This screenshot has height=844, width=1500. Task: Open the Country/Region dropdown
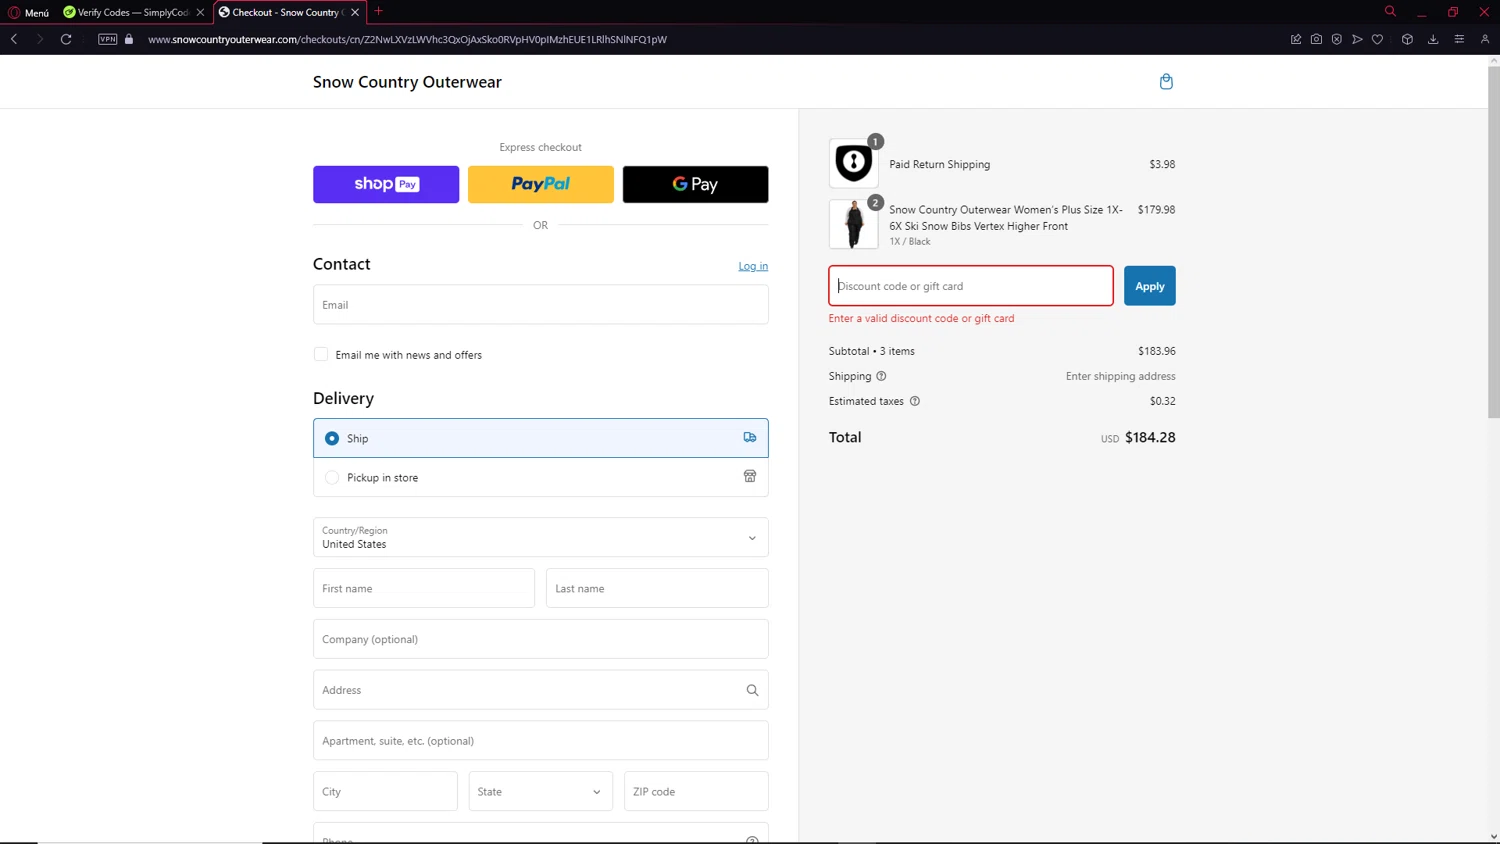(541, 537)
